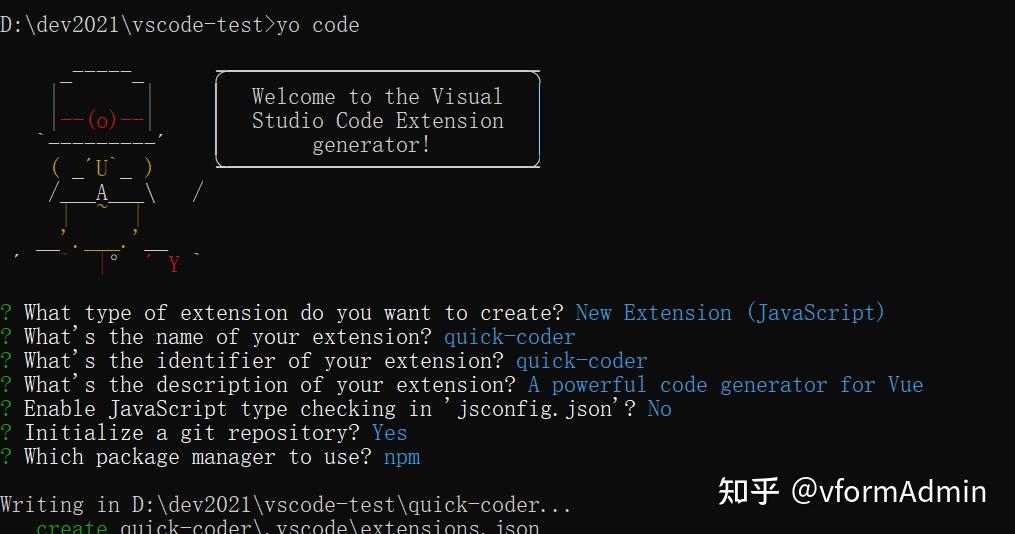Click the green question mark before 'Which package manager'
The height and width of the screenshot is (534, 1015).
tap(6, 457)
